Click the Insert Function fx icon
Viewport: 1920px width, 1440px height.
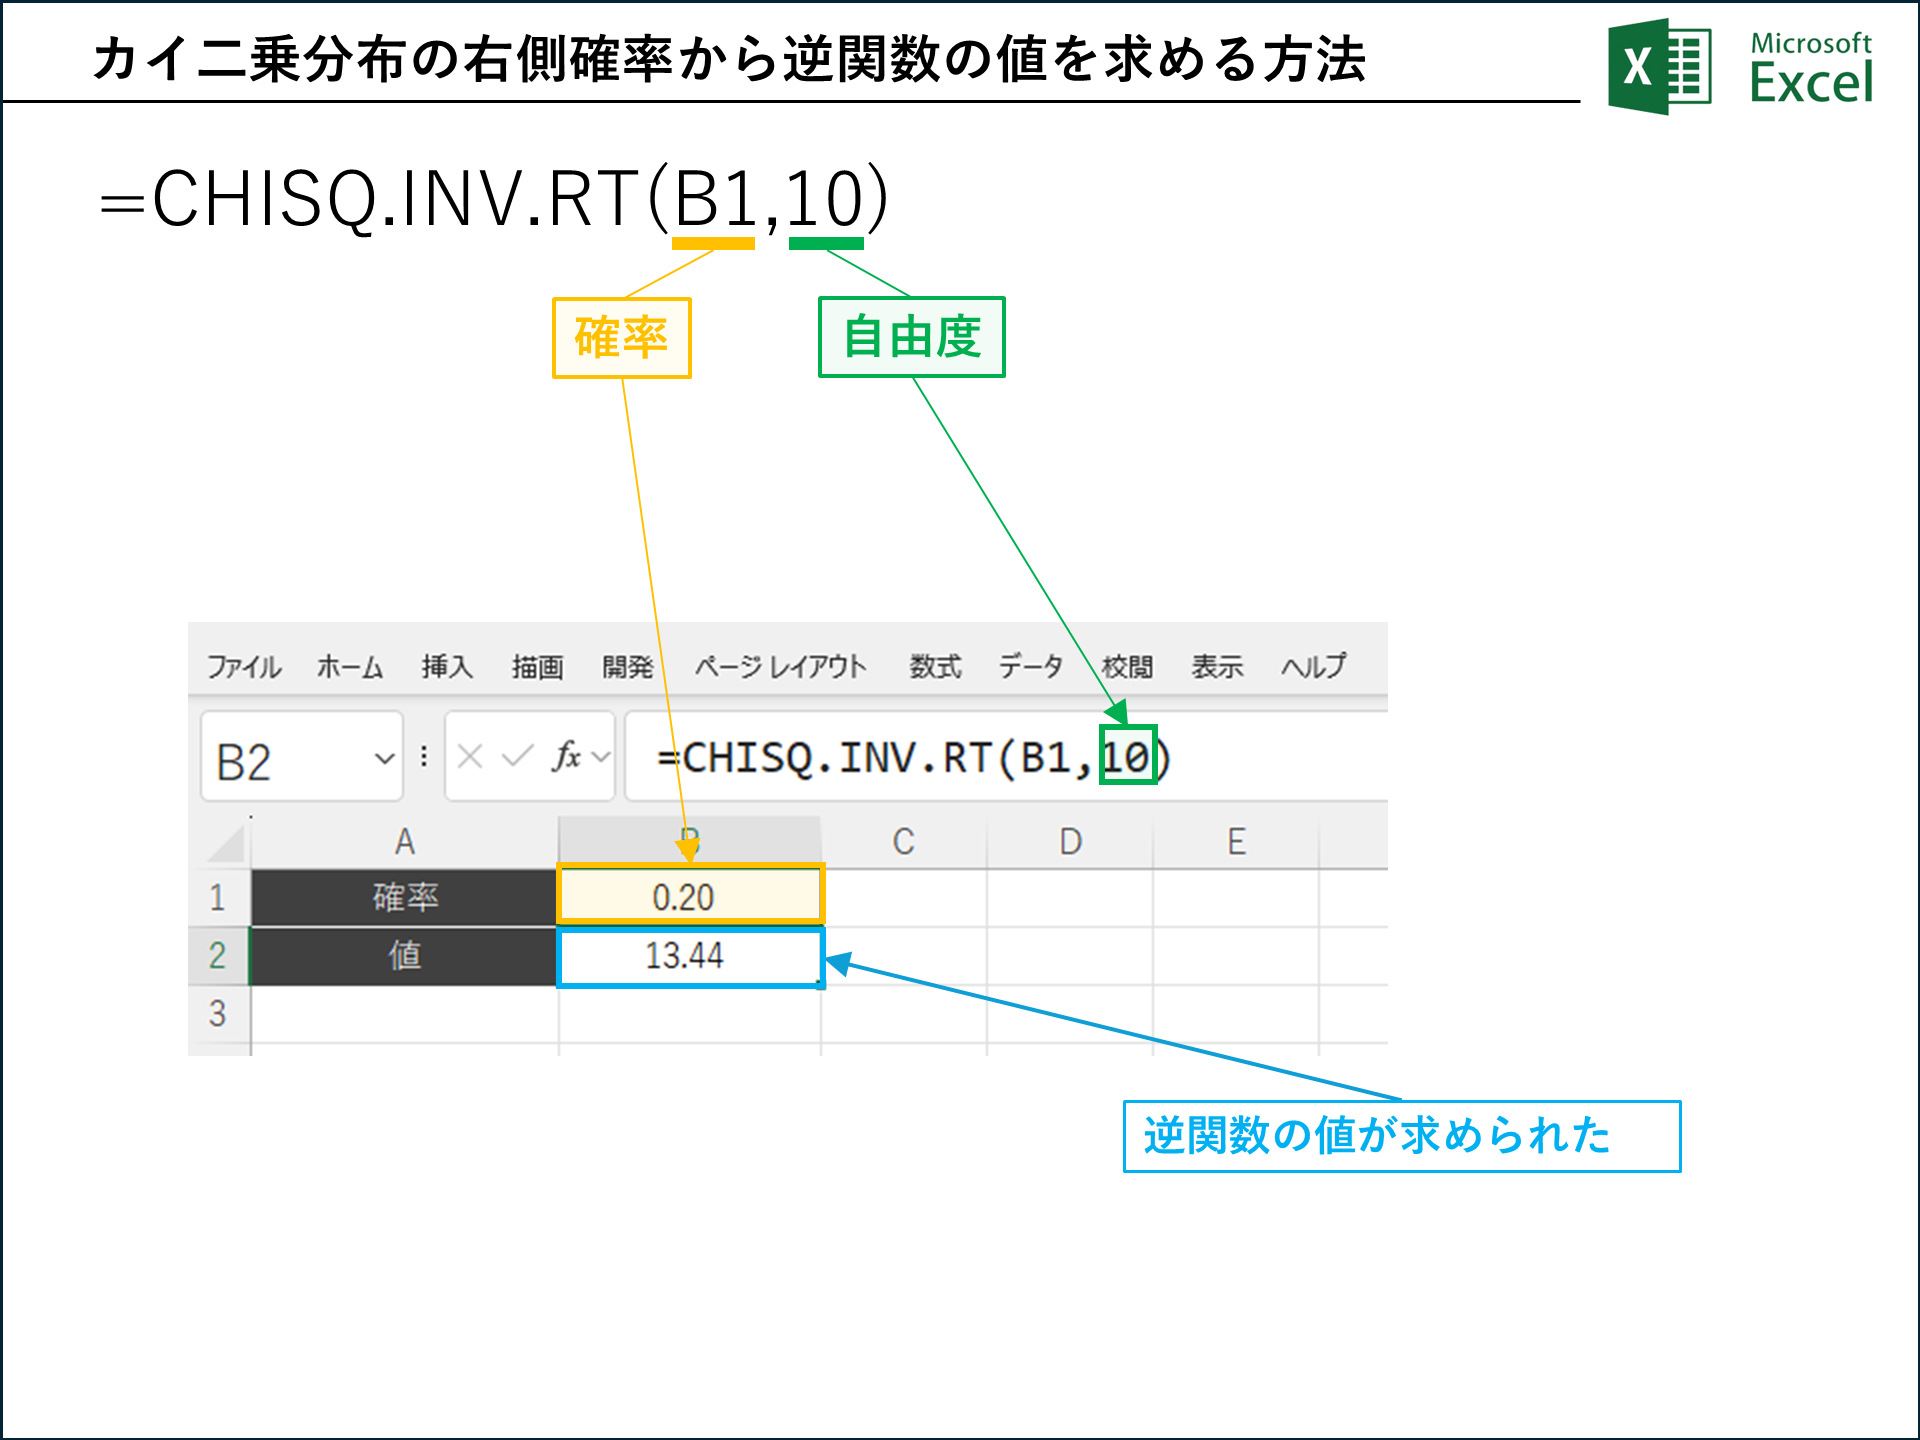coord(566,757)
